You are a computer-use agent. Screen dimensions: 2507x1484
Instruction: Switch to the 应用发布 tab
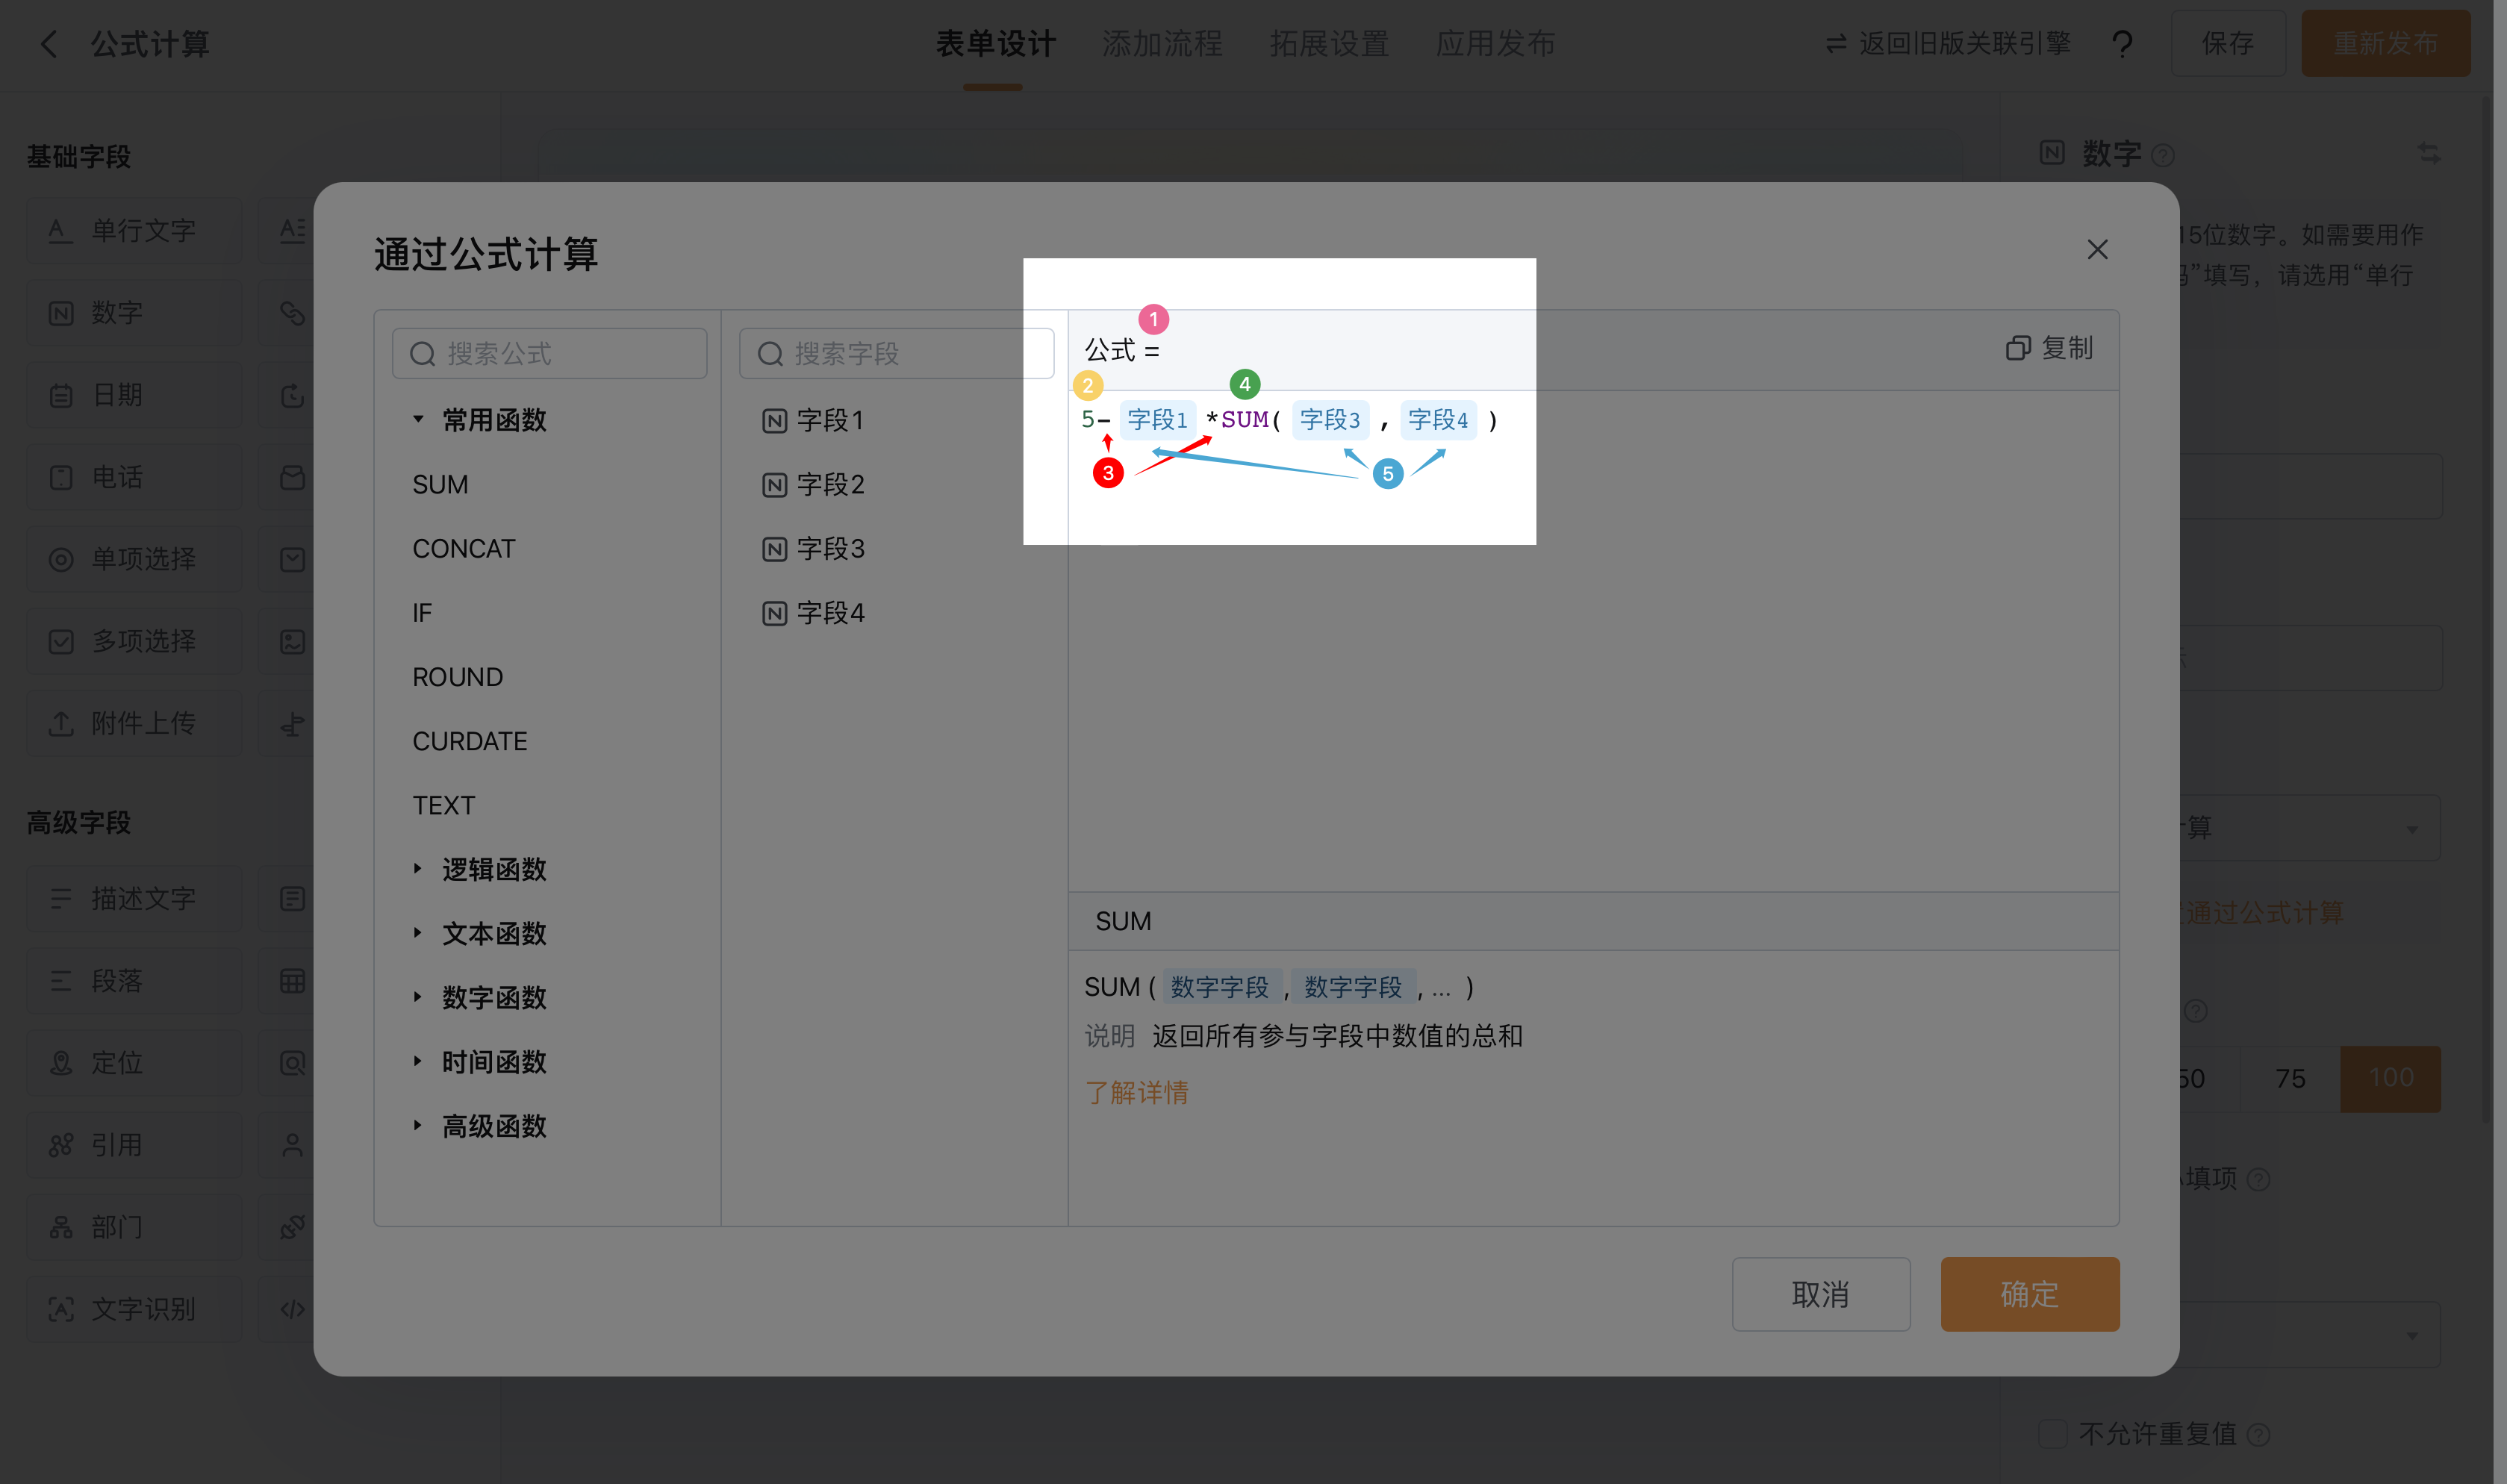pyautogui.click(x=1495, y=44)
